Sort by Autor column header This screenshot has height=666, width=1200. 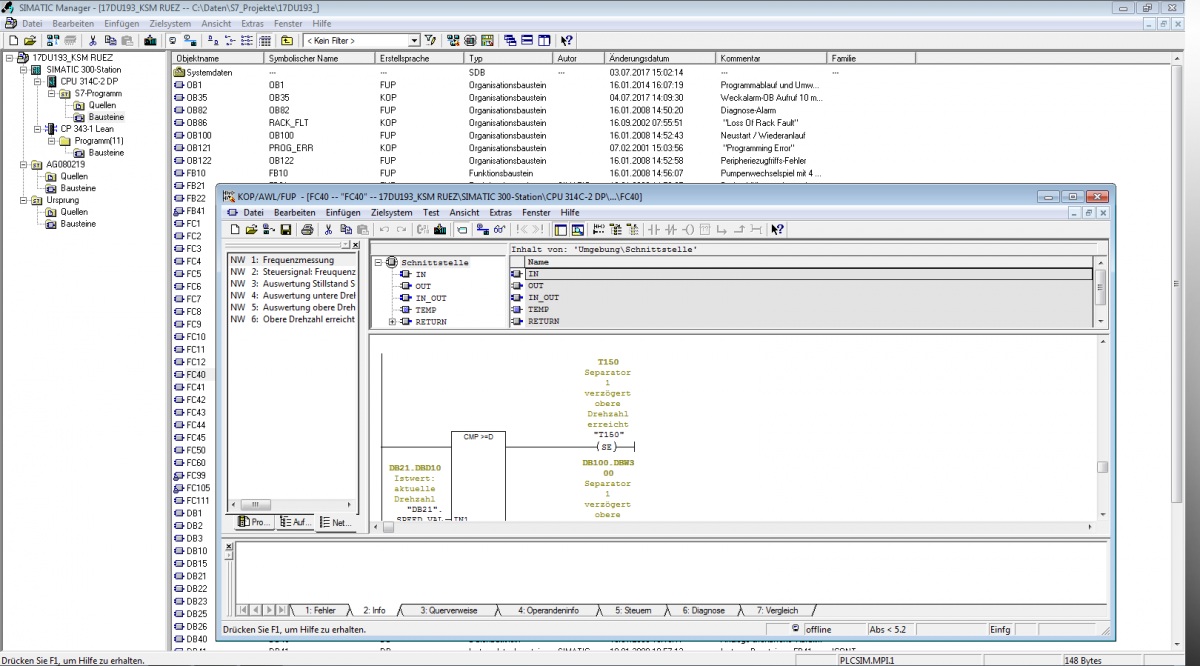[x=580, y=59]
